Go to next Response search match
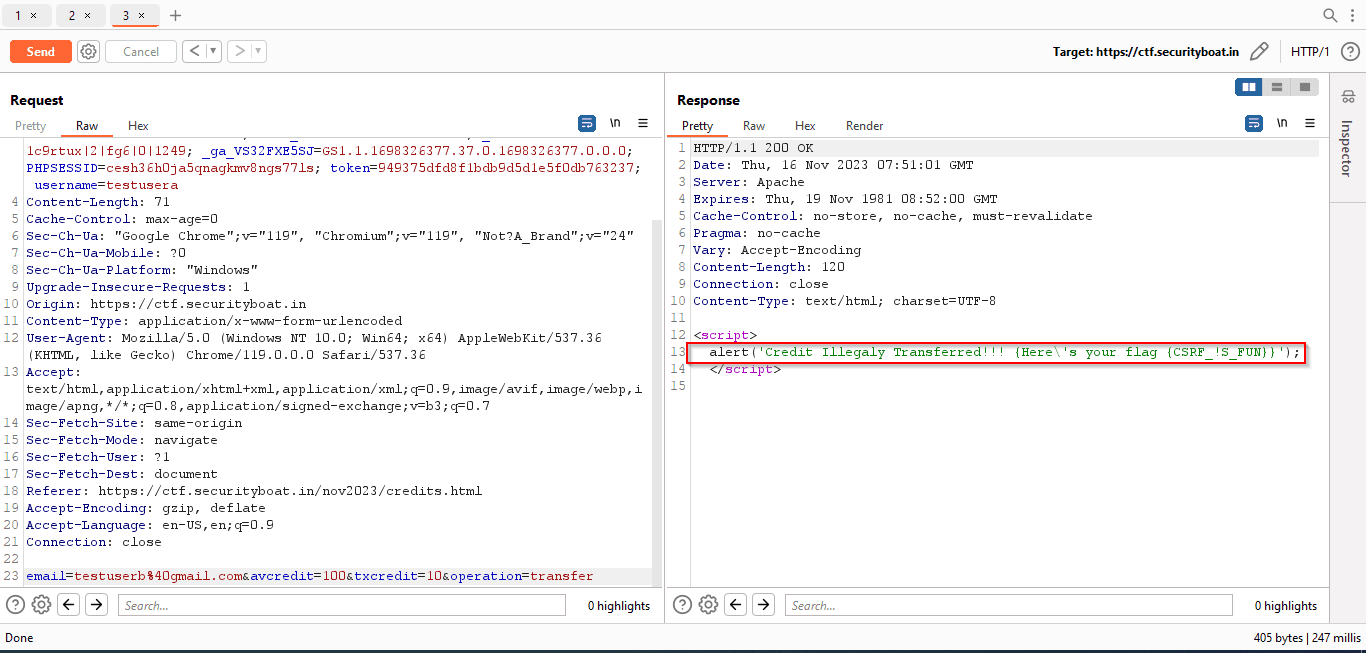This screenshot has width=1366, height=653. tap(764, 604)
